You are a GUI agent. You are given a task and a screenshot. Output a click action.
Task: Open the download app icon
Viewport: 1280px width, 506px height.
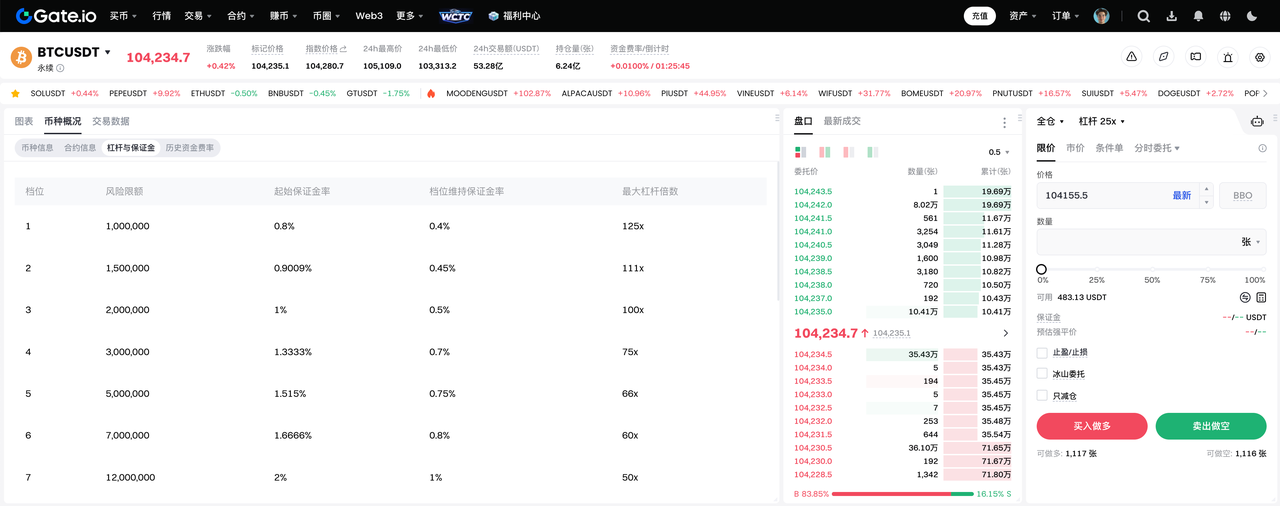click(1171, 16)
